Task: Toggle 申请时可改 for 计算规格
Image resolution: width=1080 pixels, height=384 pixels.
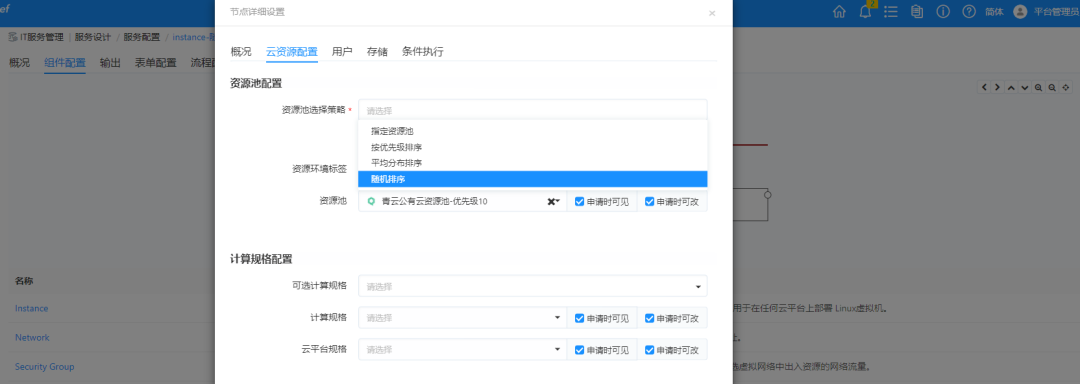Action: click(650, 318)
